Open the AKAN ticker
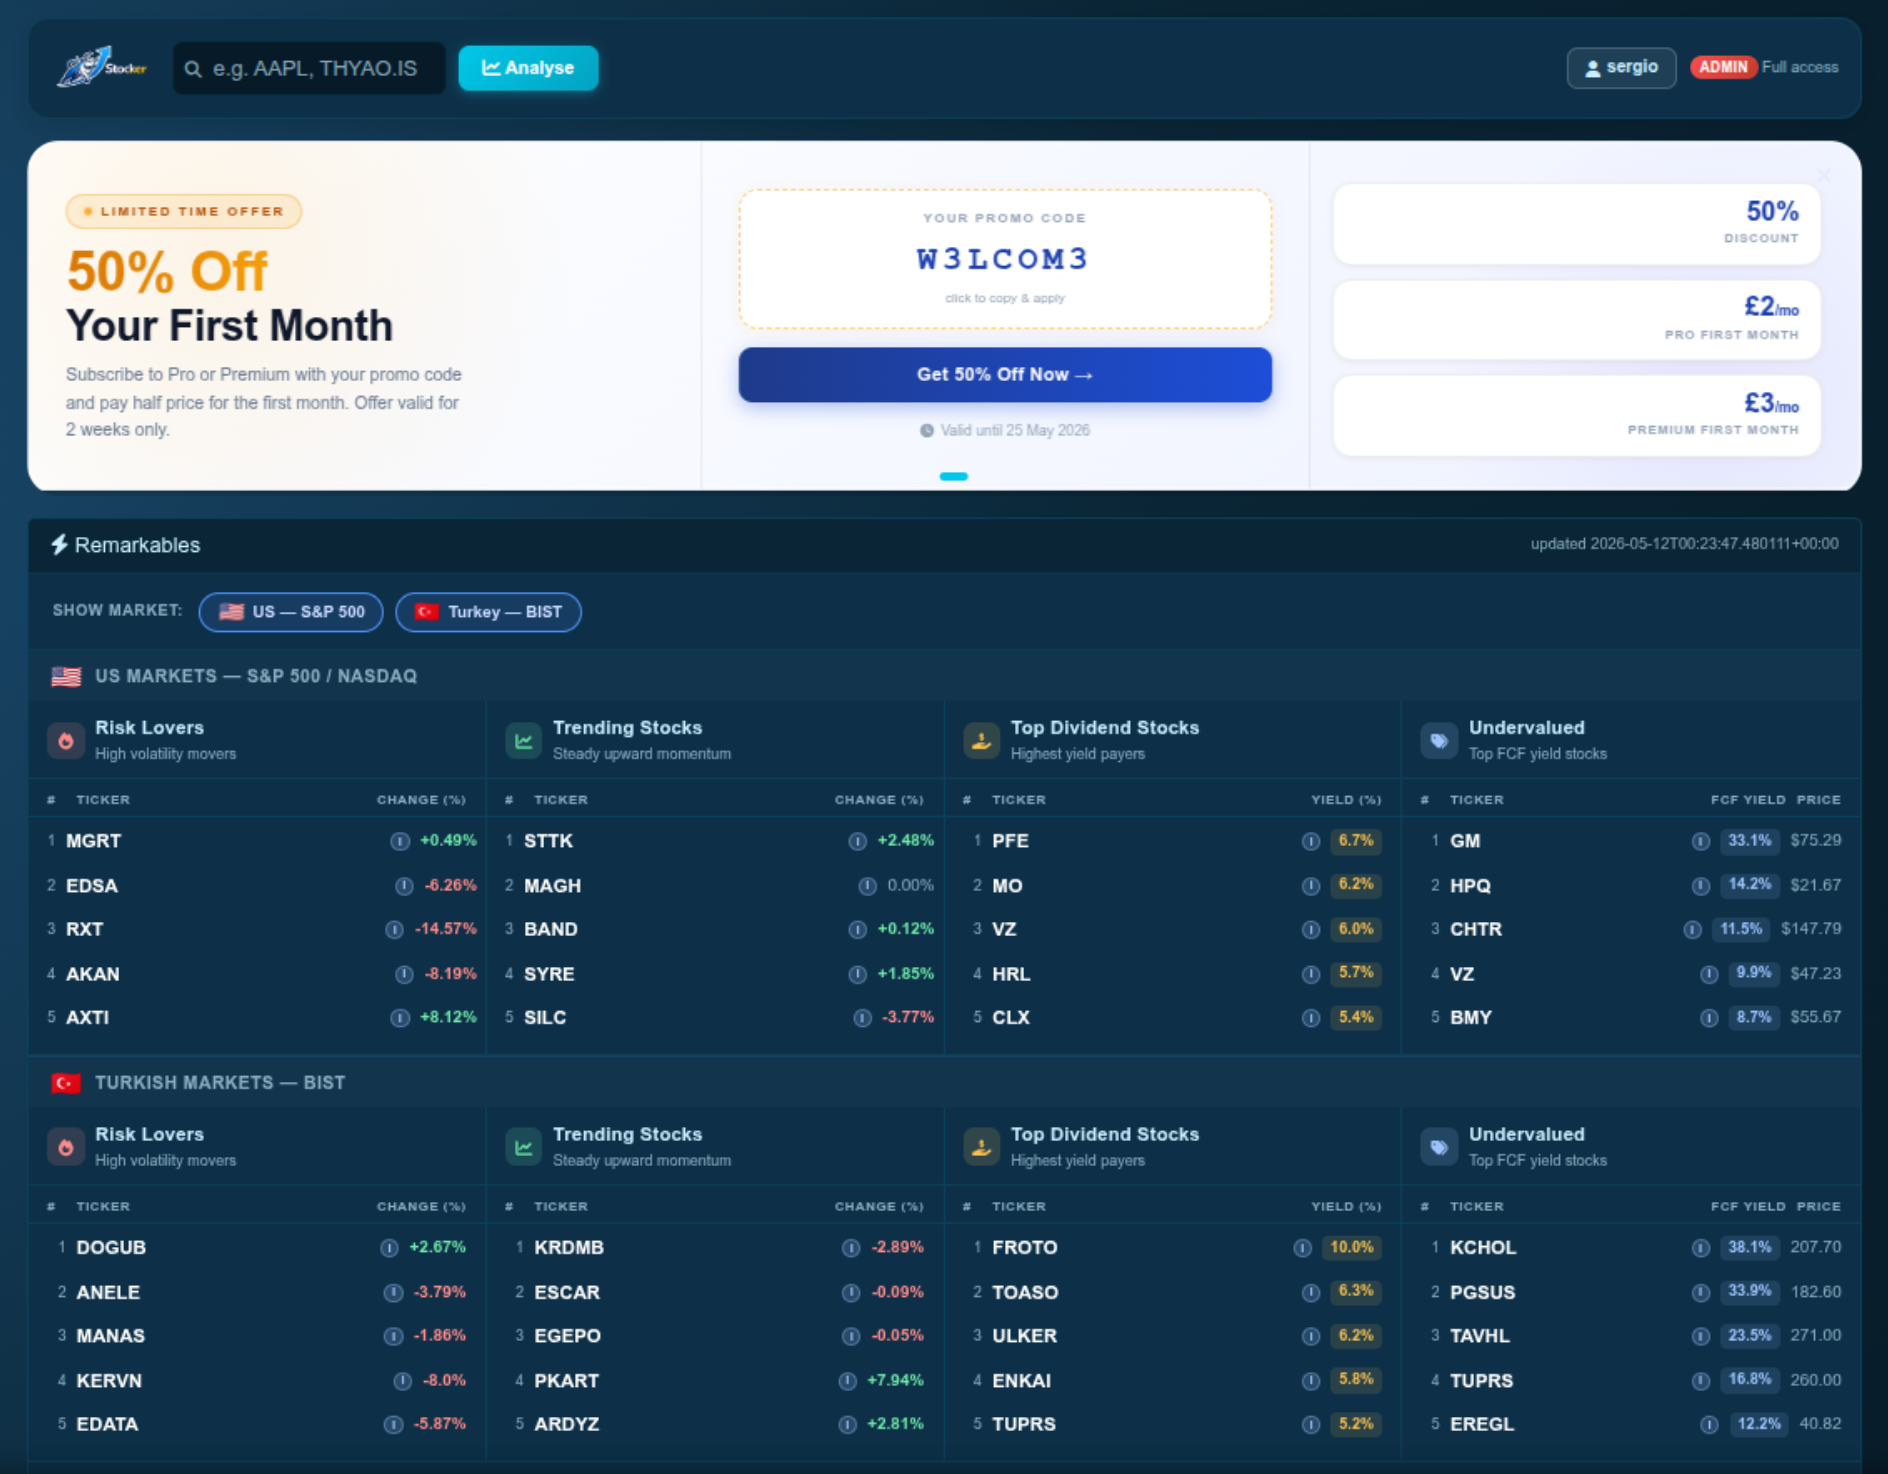1888x1474 pixels. [93, 974]
